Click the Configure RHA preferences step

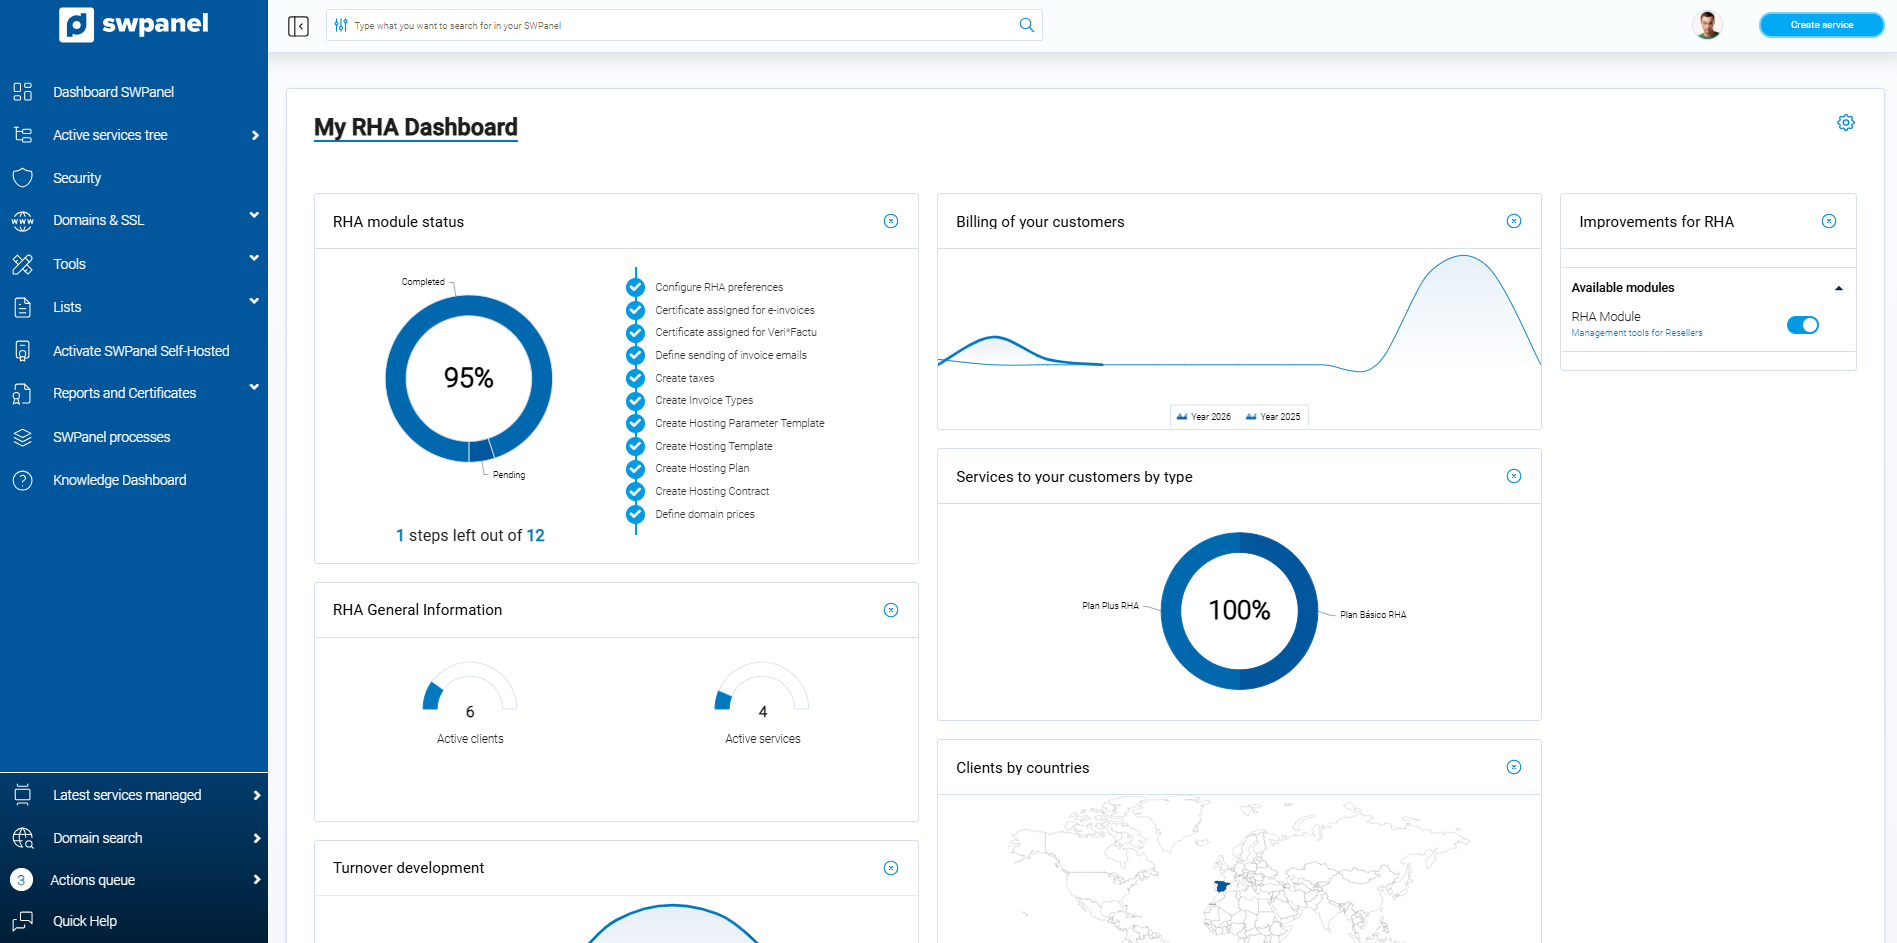coord(718,287)
